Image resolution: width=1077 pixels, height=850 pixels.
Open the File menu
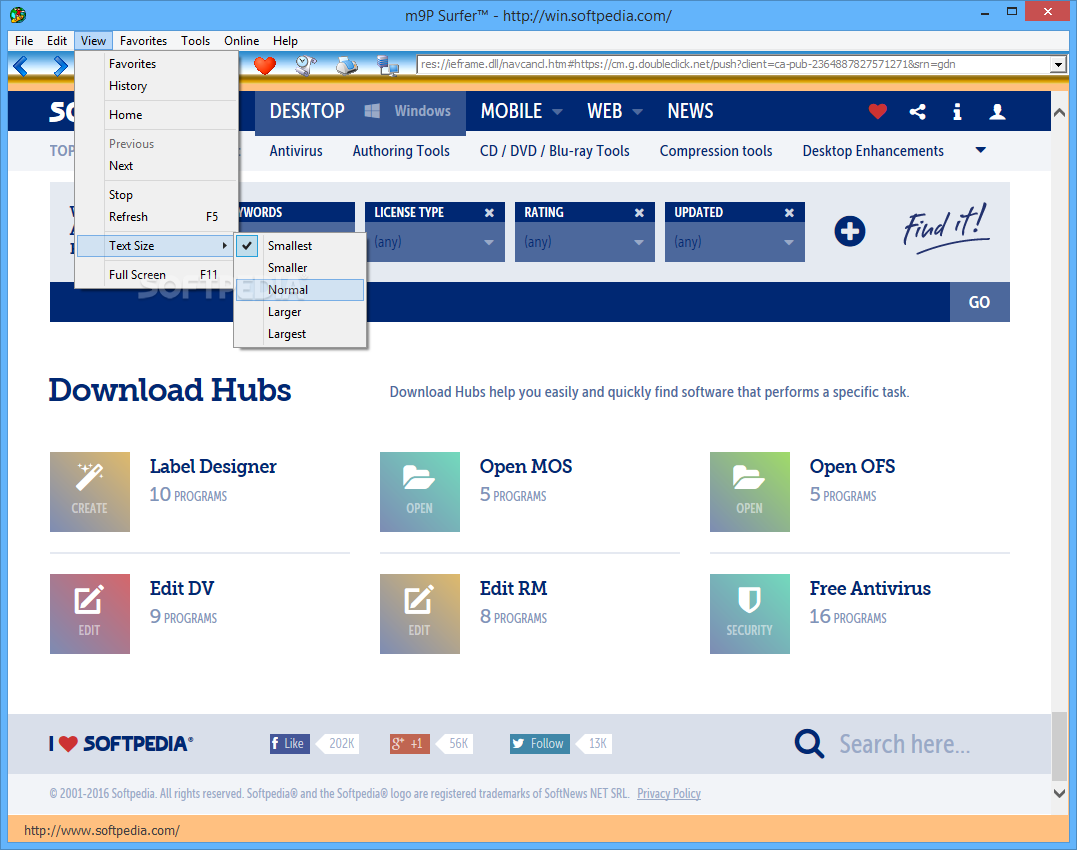[x=24, y=41]
